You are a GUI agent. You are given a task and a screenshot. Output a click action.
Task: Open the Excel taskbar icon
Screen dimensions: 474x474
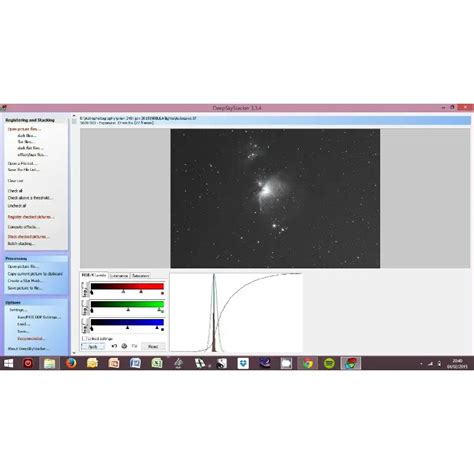click(157, 363)
